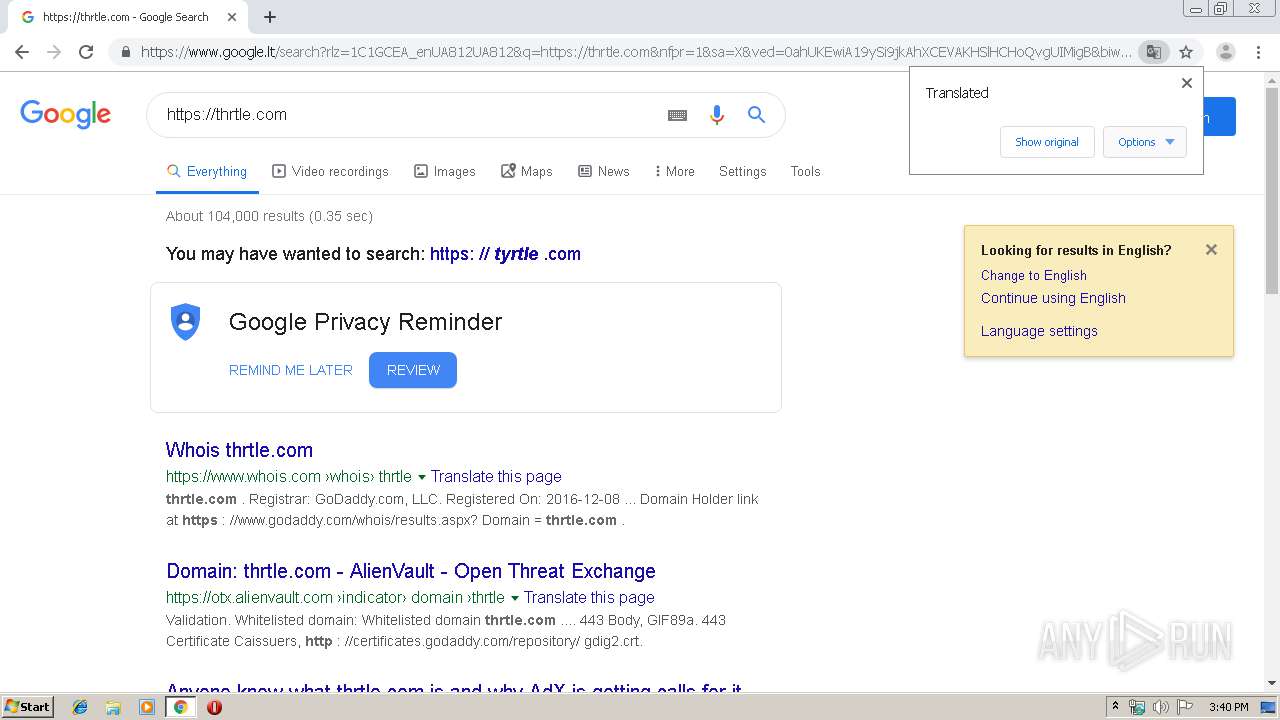Open the Windows Start menu
1280x720 pixels.
[x=28, y=707]
